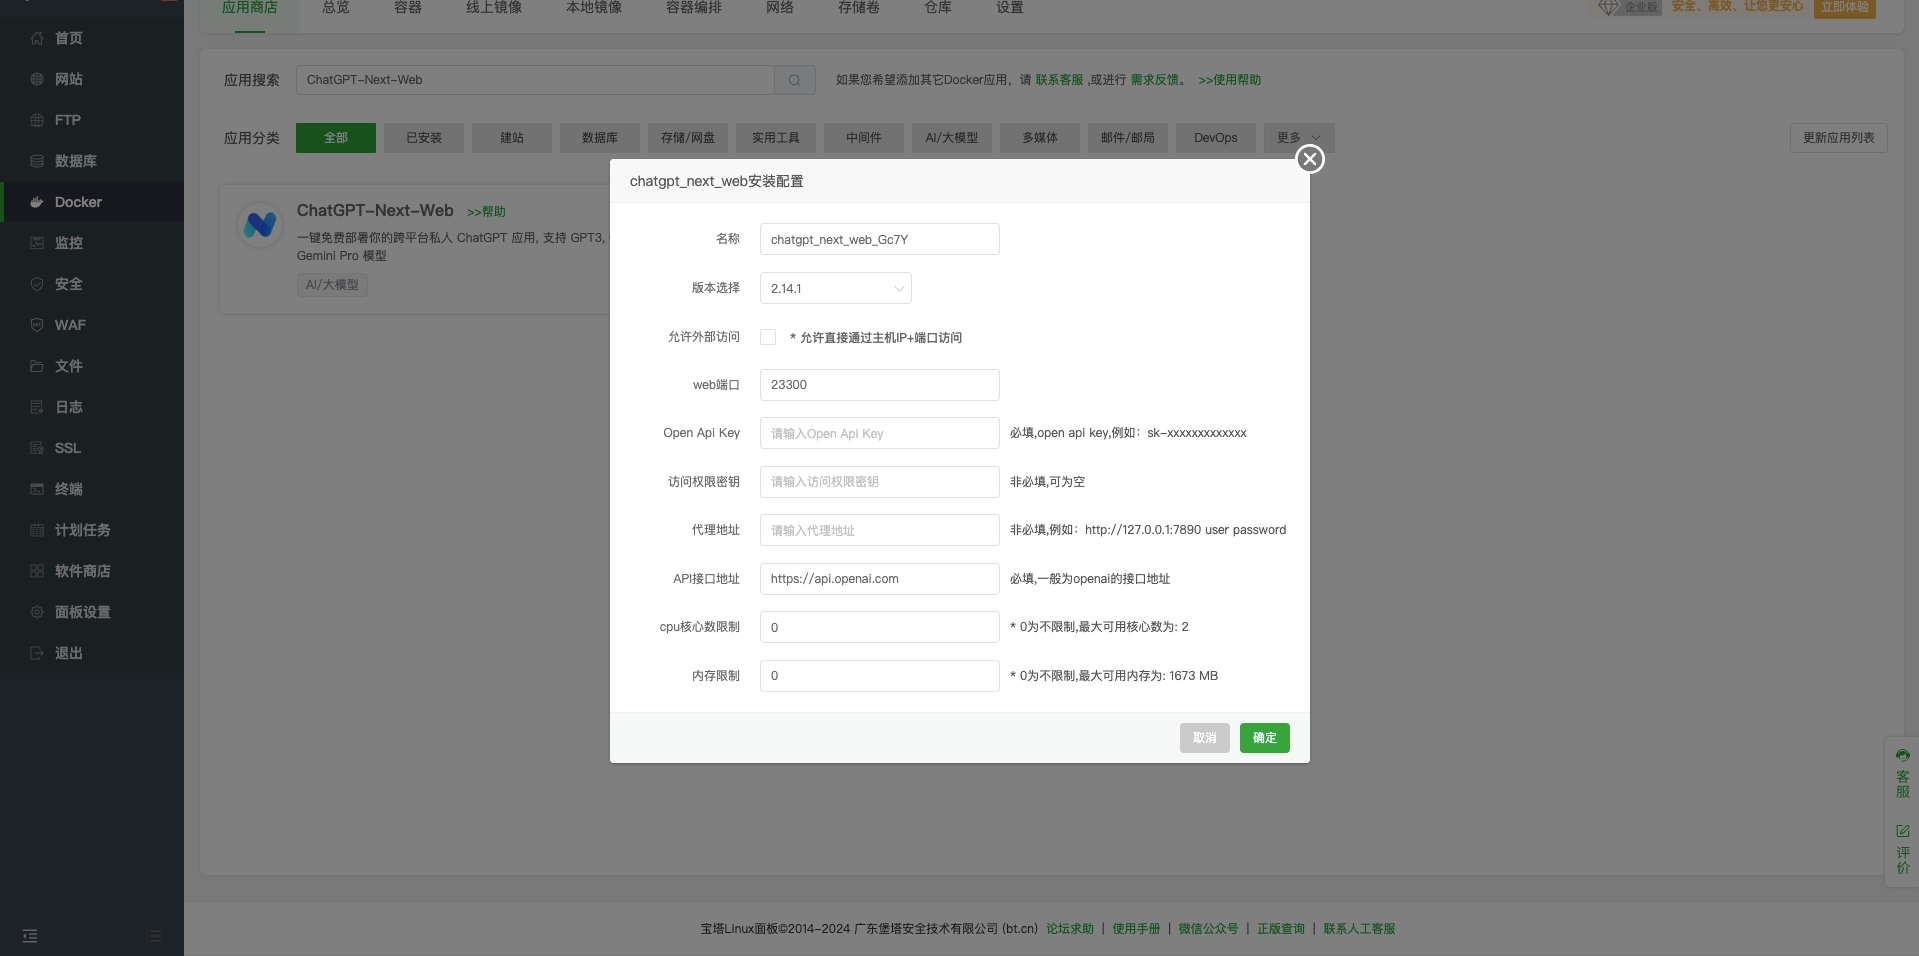Select the AI/大模型 category filter
The width and height of the screenshot is (1919, 956).
tap(951, 138)
